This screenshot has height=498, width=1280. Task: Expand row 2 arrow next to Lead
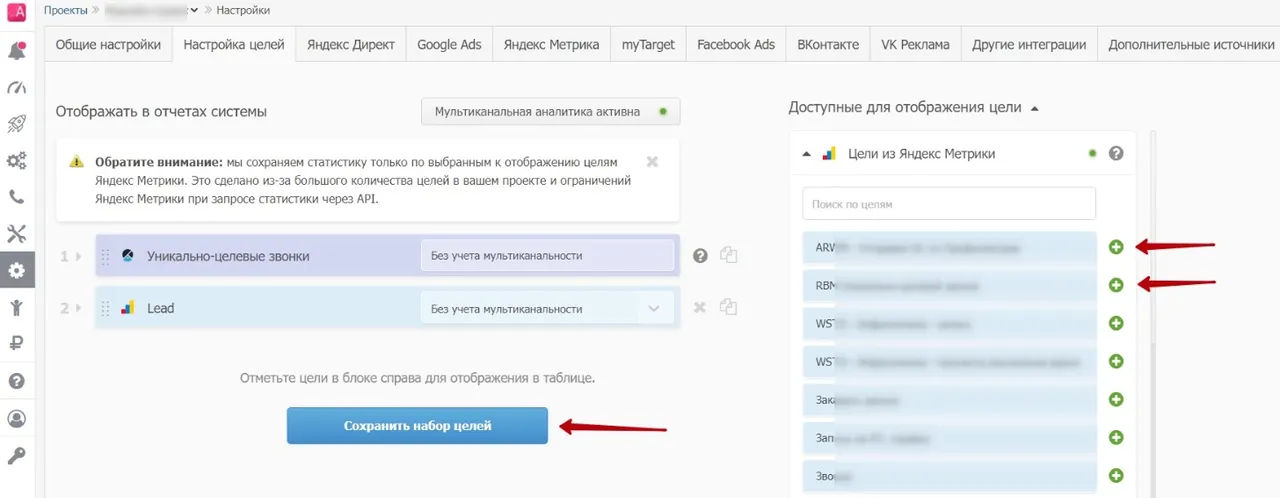pos(79,307)
